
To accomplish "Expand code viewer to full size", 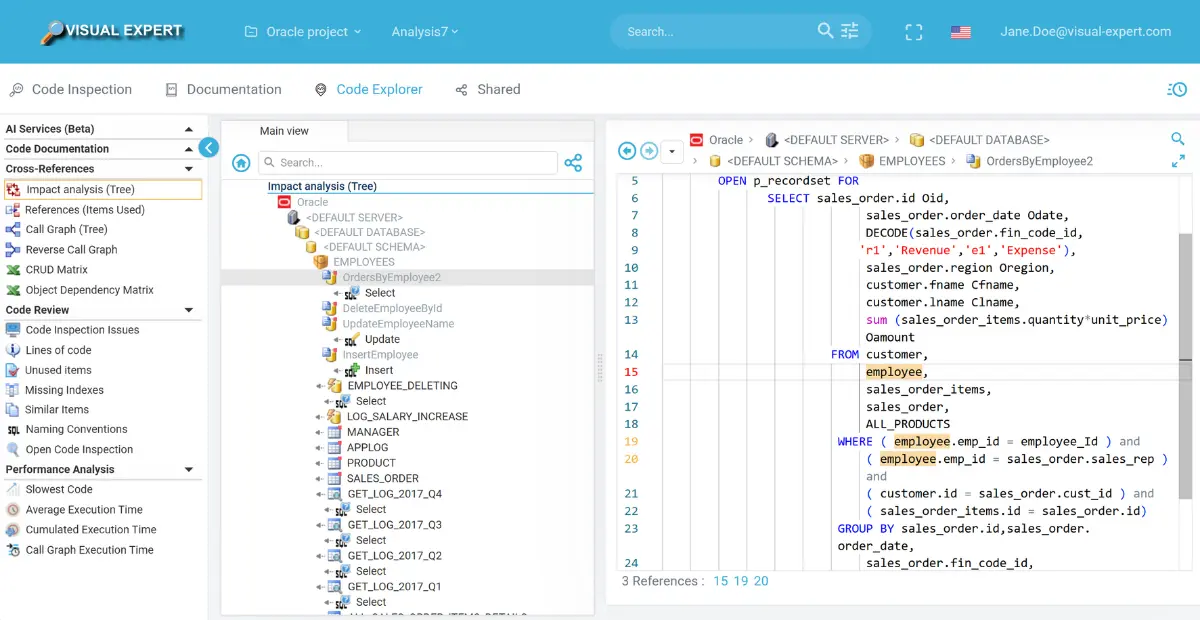I will coord(1178,160).
